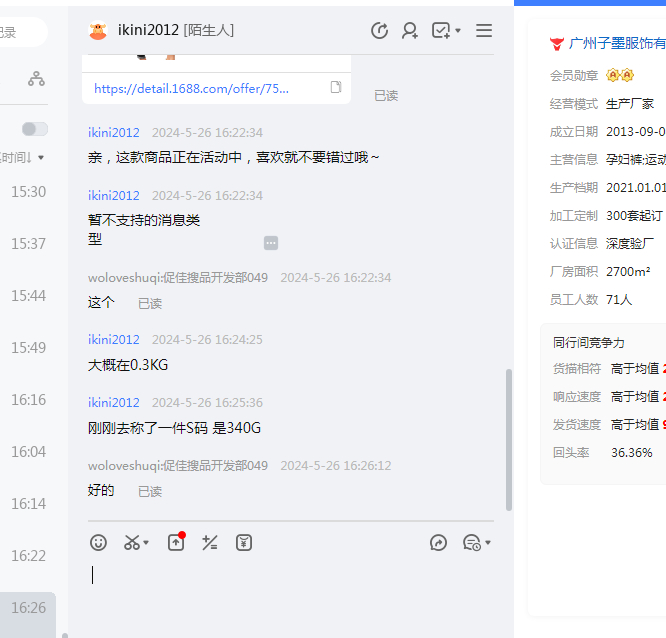Viewport: 666px width, 638px height.
Task: Click the 厂房面积 2700m² value
Action: tap(628, 272)
